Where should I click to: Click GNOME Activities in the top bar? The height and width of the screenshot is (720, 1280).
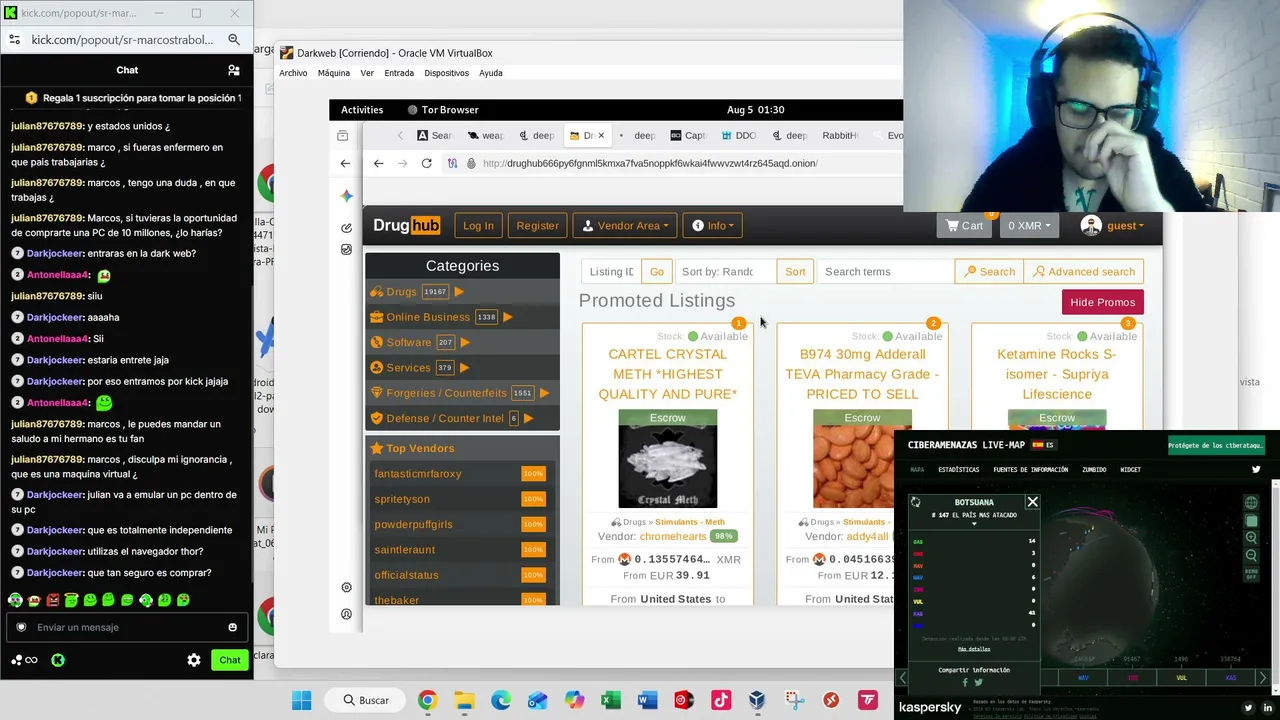(362, 110)
